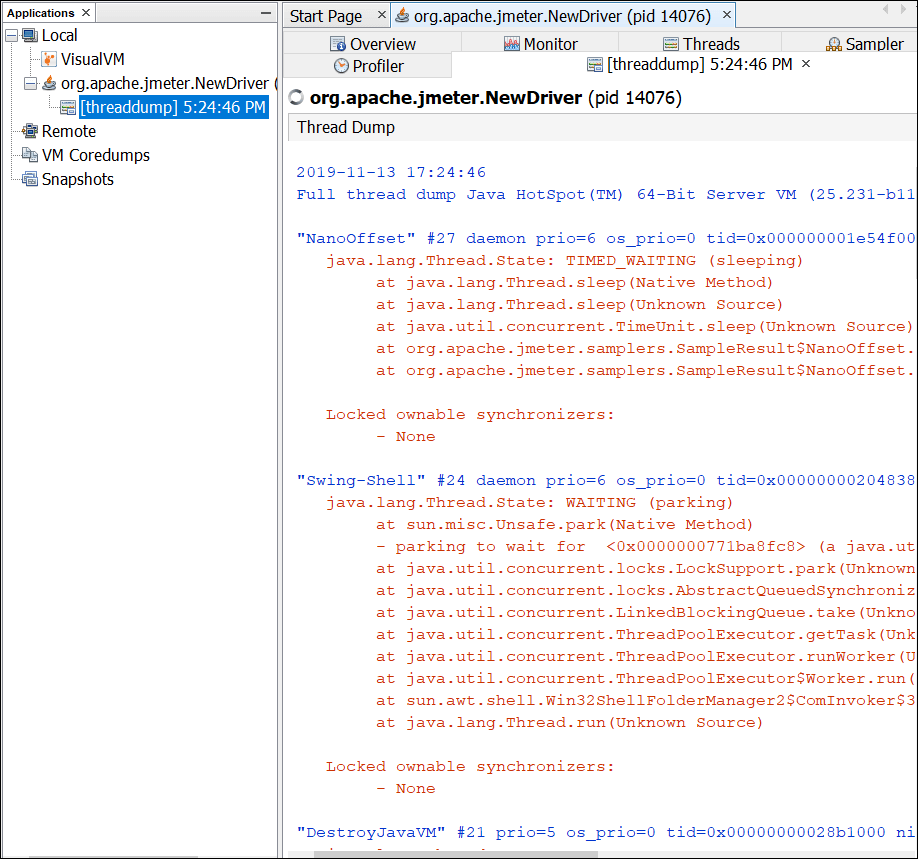Screen dimensions: 918x859
Task: Select the Java coffee-cup icon beside org.apache.jmeter.NewDriver
Action: tap(48, 83)
